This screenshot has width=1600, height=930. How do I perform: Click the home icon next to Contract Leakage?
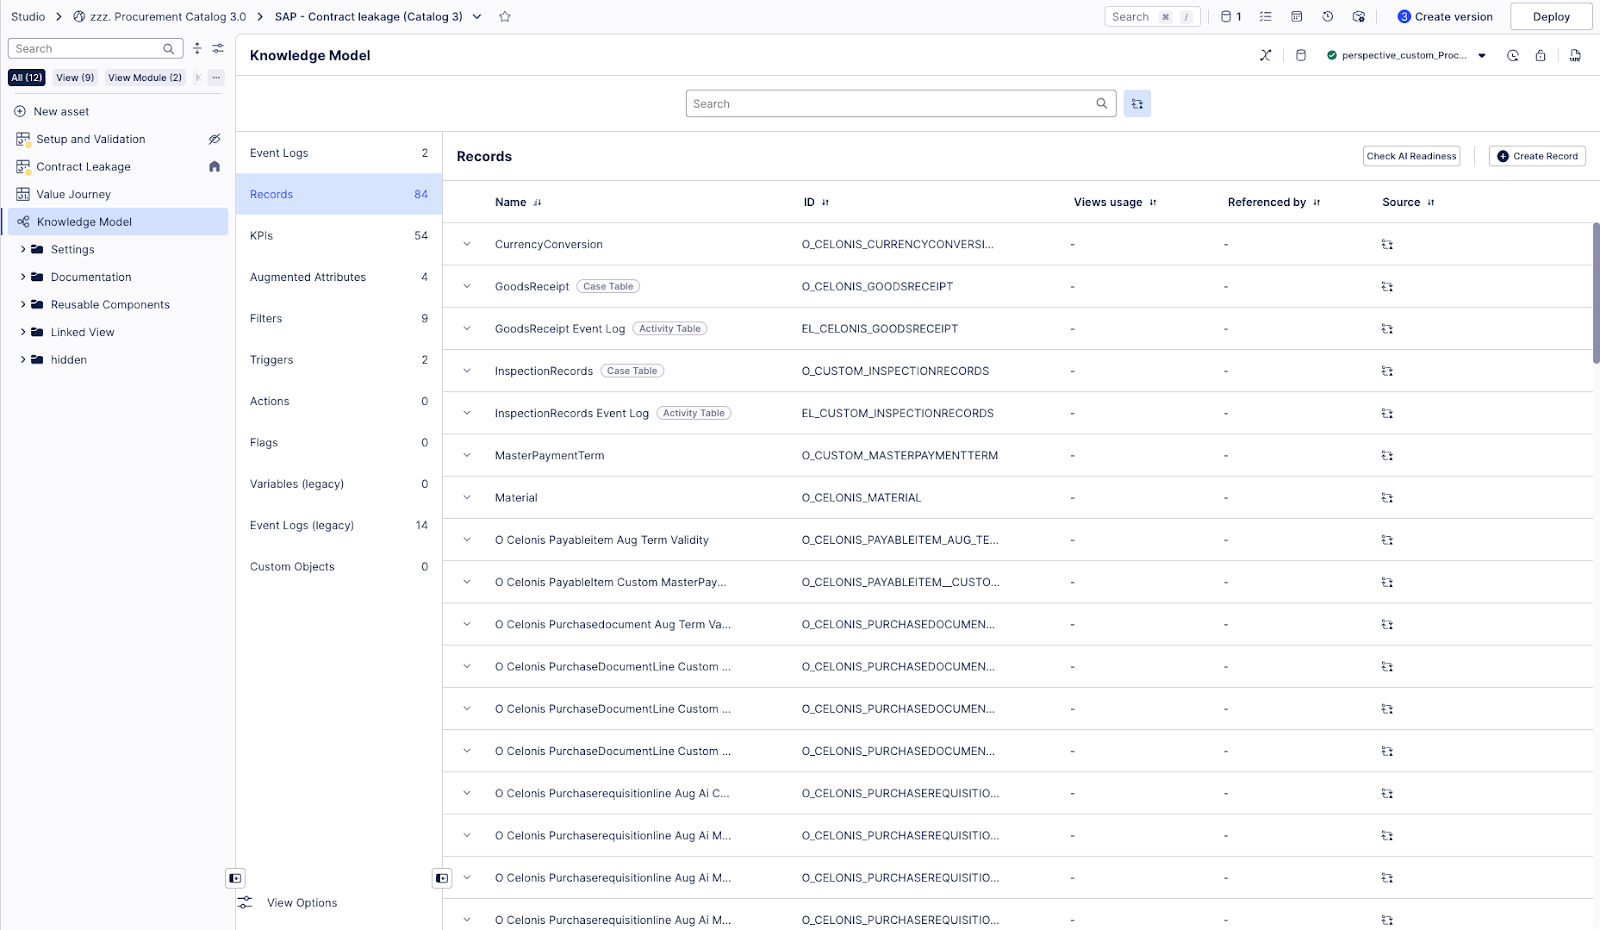(214, 167)
